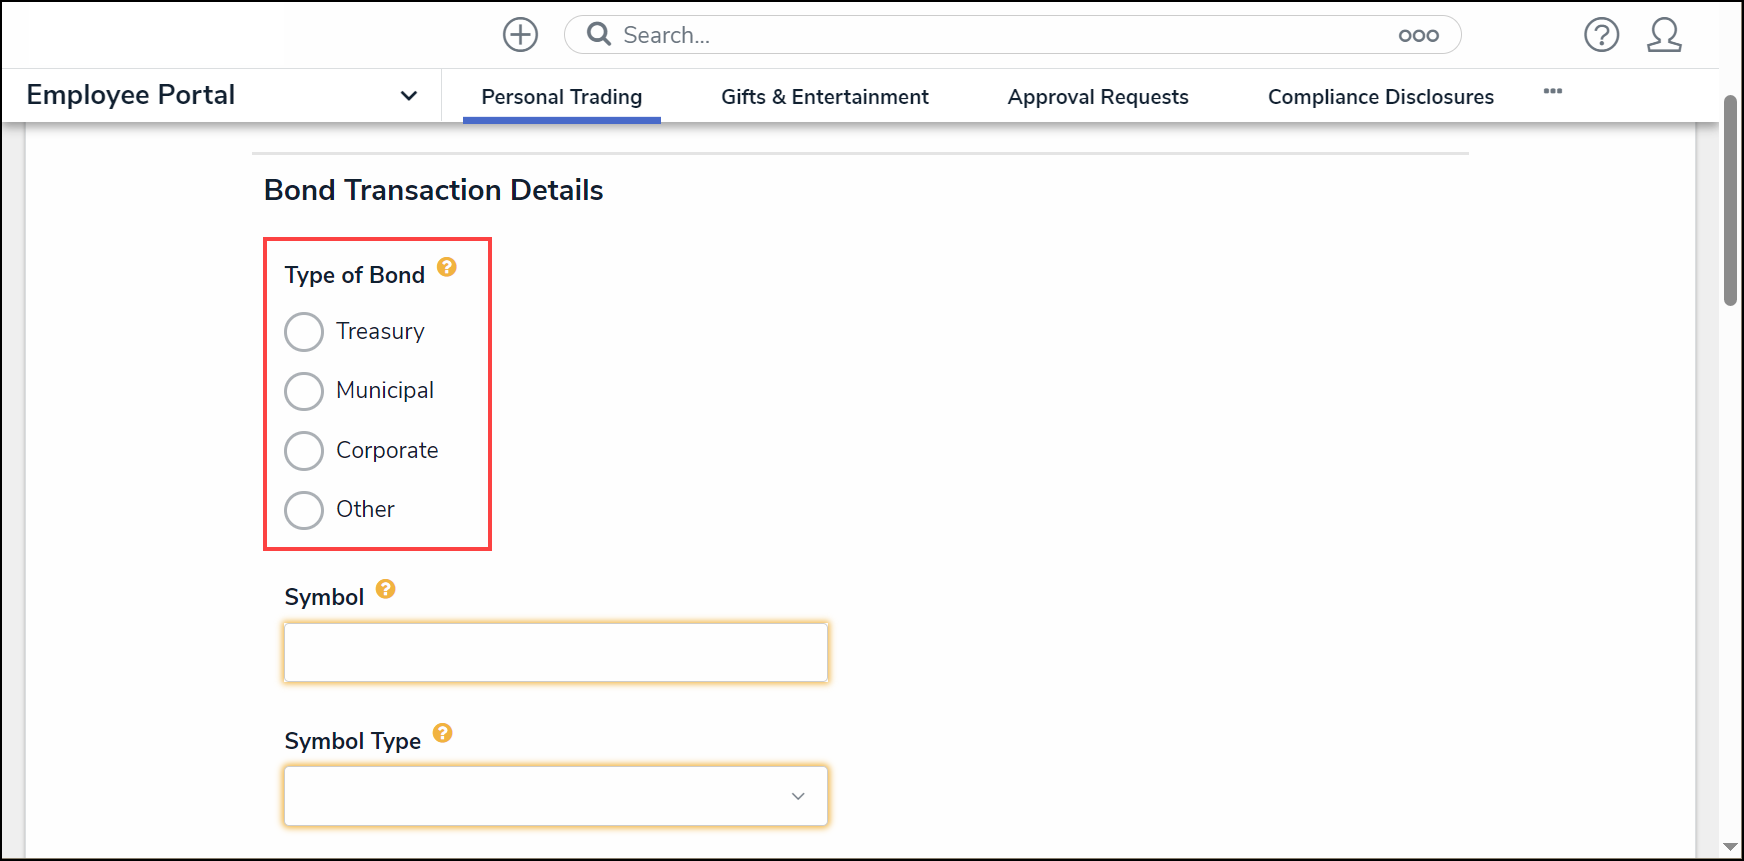Click the magnifying glass search icon
This screenshot has height=861, width=1744.
(599, 35)
